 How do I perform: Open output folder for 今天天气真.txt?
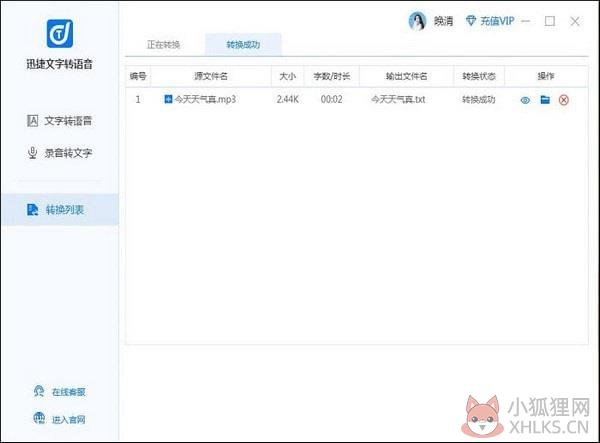tap(545, 100)
